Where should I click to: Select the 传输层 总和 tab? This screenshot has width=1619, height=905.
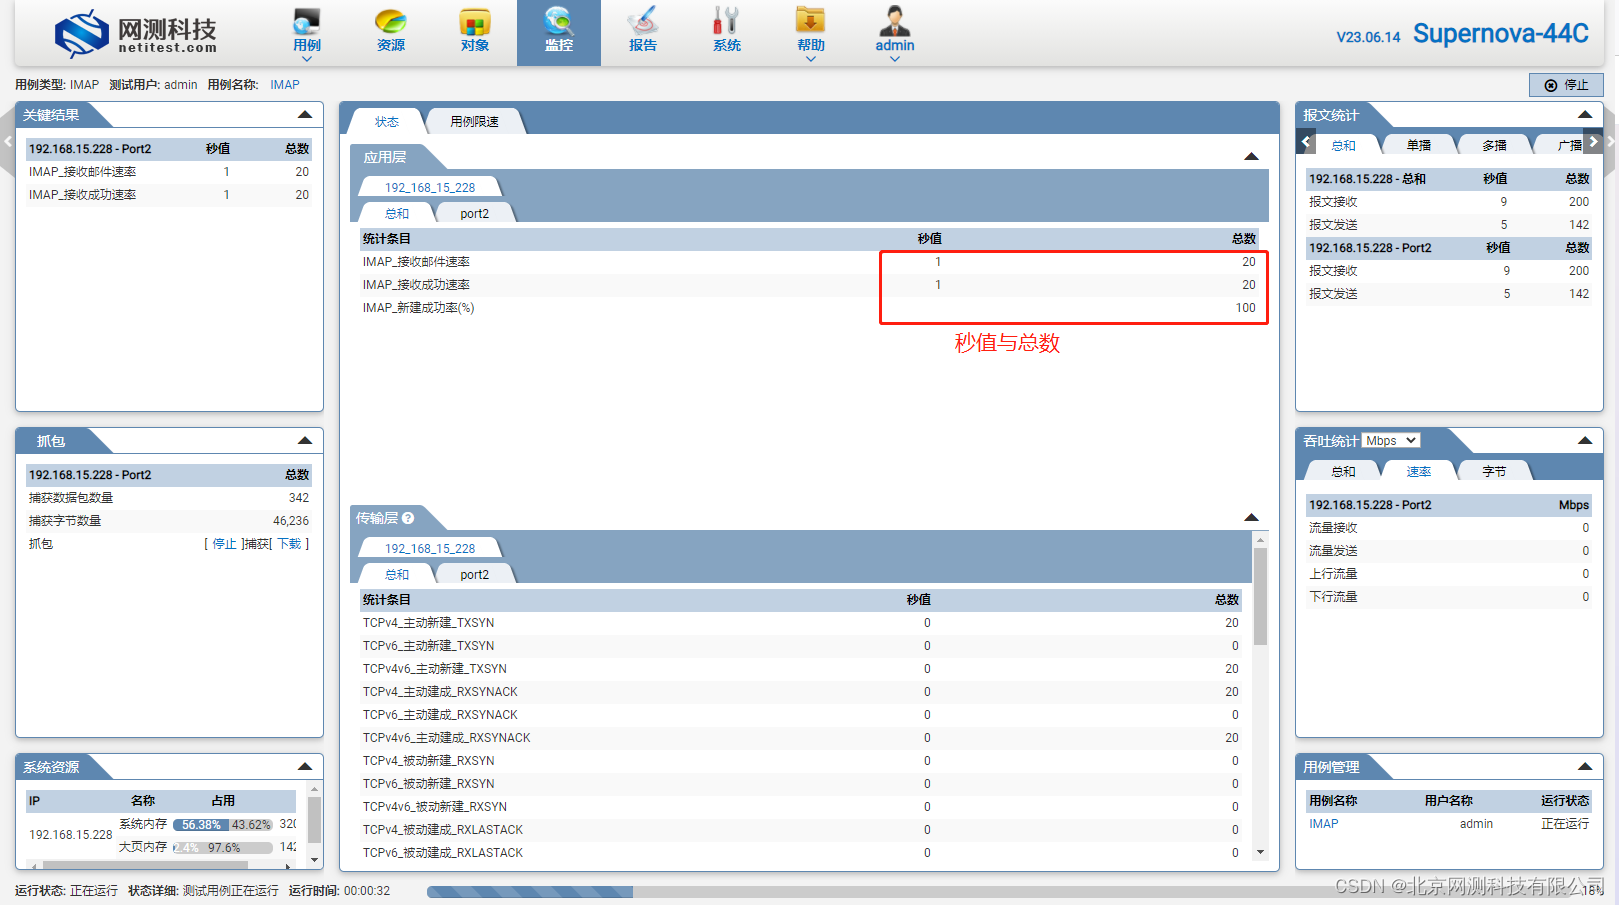397,574
